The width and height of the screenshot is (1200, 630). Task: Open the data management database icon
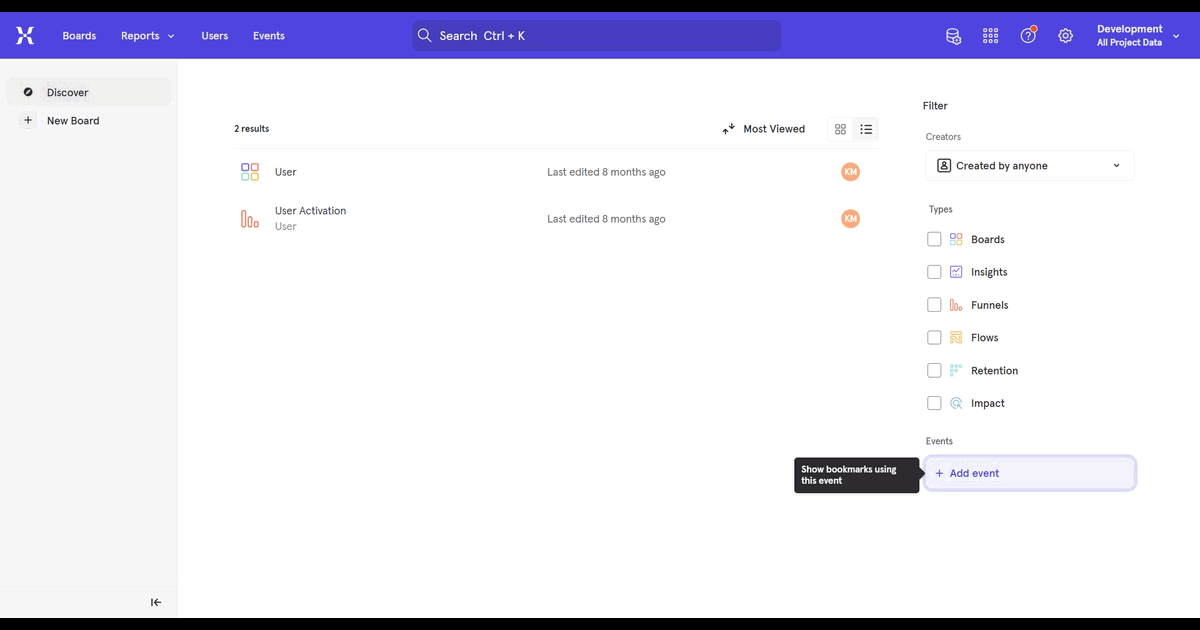(x=954, y=36)
